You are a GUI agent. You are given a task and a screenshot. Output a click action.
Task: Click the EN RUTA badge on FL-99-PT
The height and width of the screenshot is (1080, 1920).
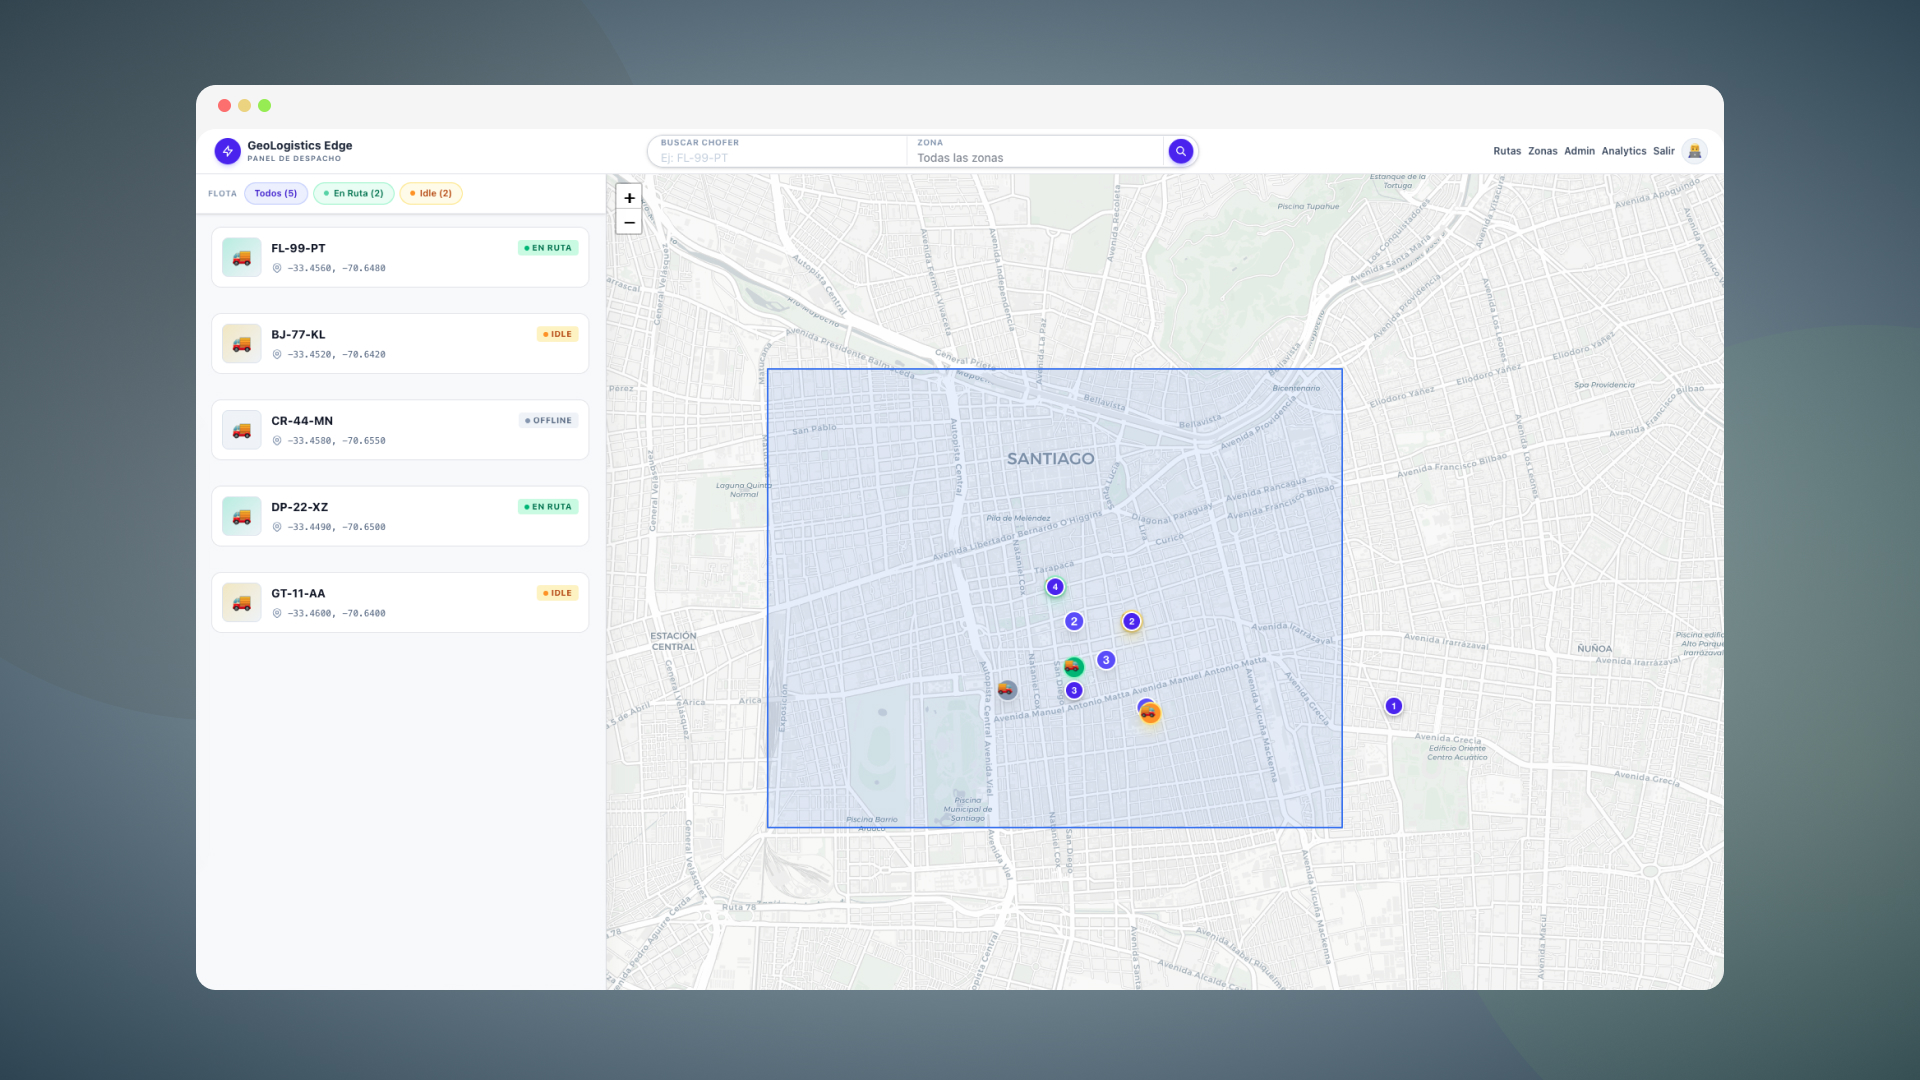548,248
